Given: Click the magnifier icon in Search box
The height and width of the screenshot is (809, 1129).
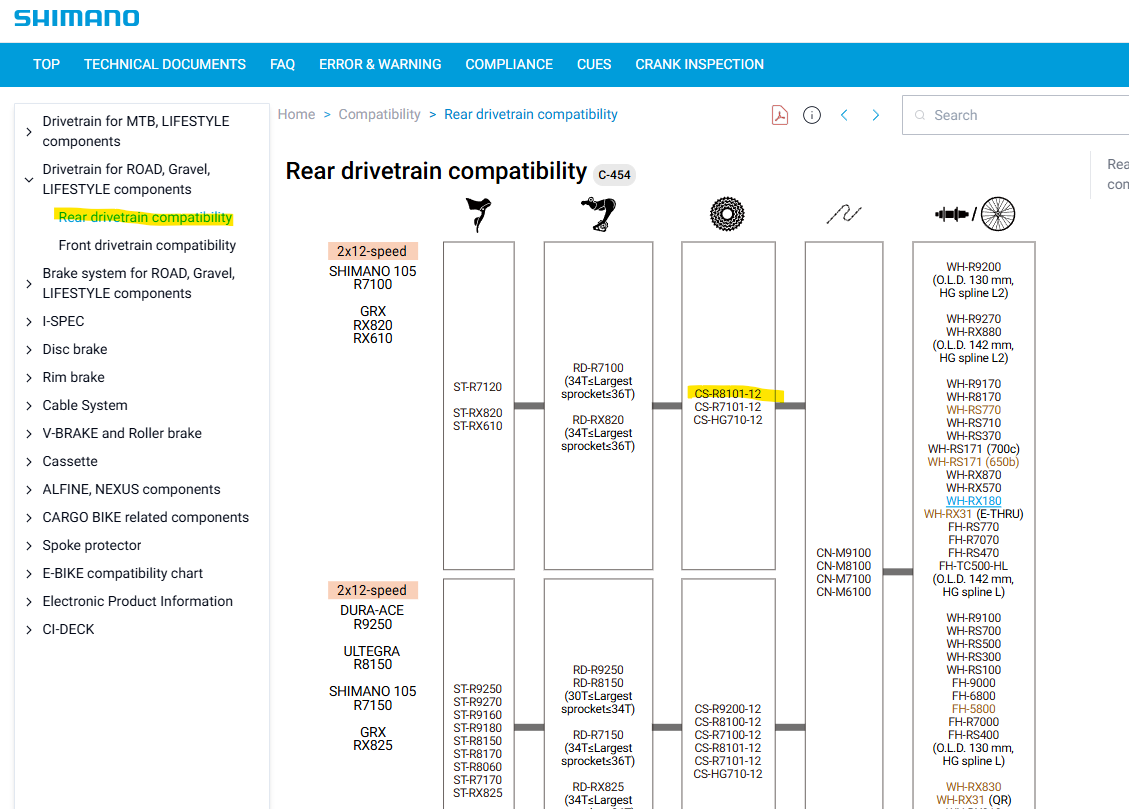Looking at the screenshot, I should click(919, 115).
